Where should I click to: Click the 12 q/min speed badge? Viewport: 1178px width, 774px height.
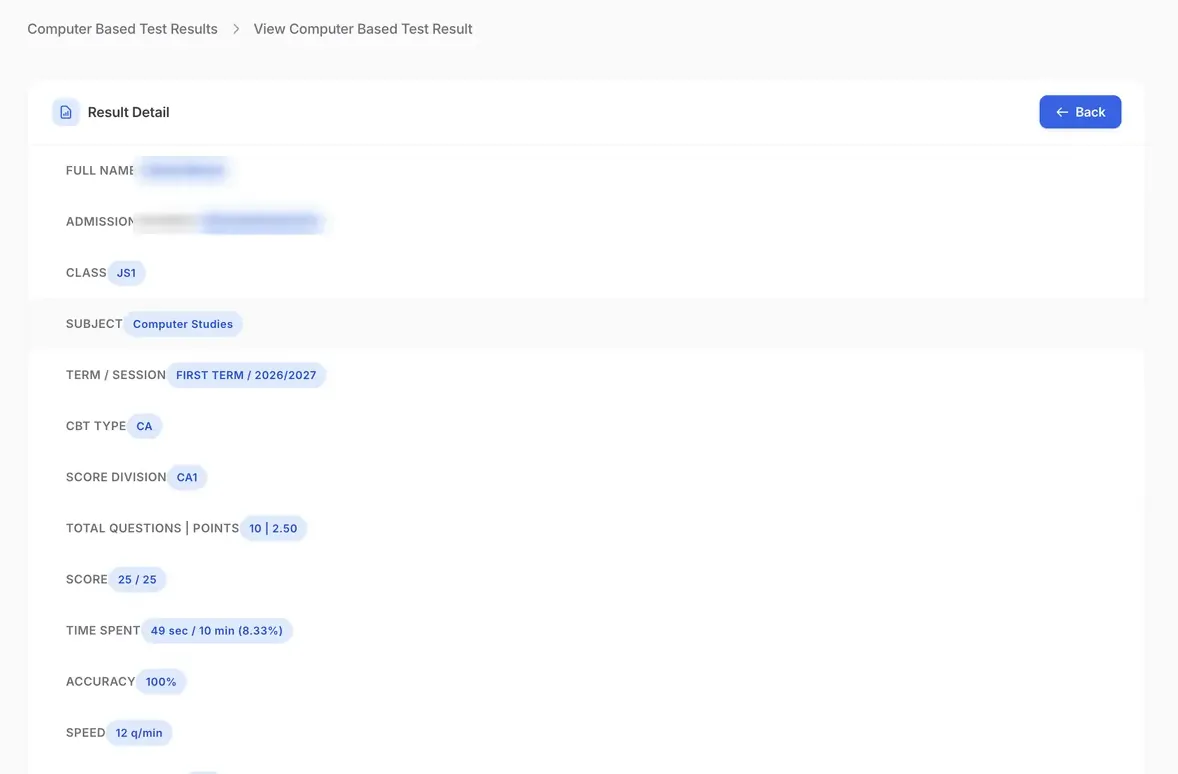[x=139, y=733]
